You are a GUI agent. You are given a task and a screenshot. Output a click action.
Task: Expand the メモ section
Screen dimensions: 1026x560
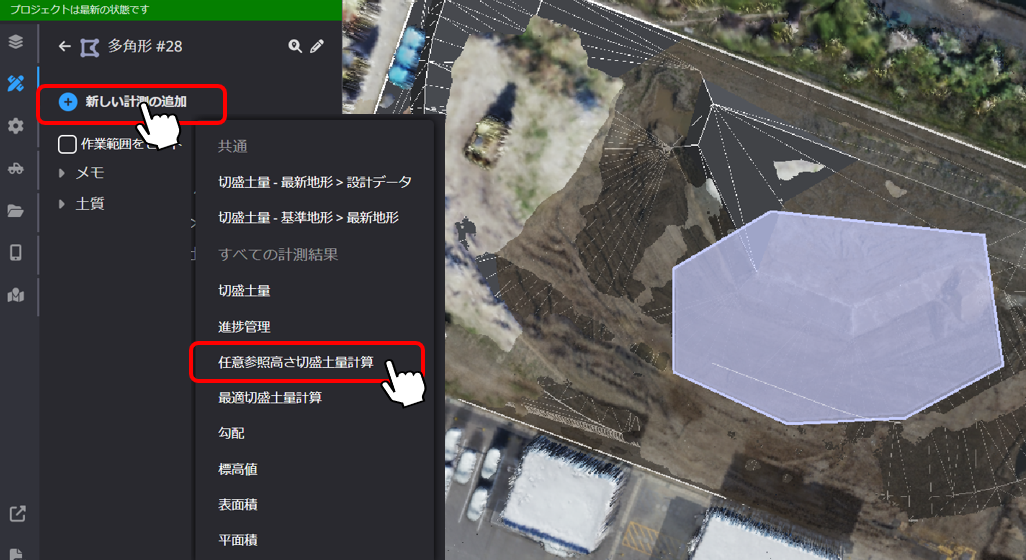coord(62,173)
